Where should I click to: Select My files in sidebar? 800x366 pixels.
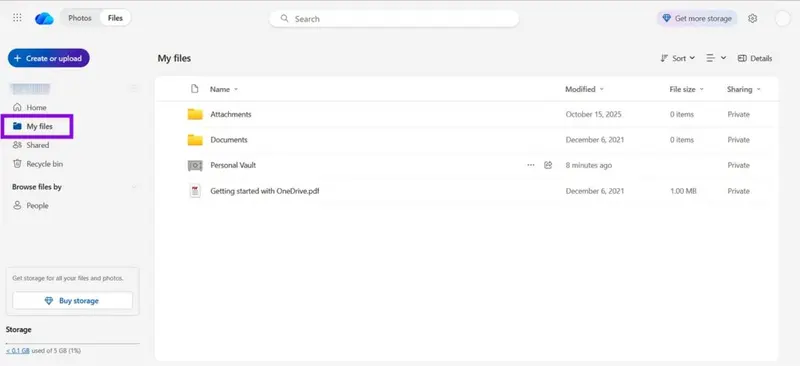click(38, 126)
